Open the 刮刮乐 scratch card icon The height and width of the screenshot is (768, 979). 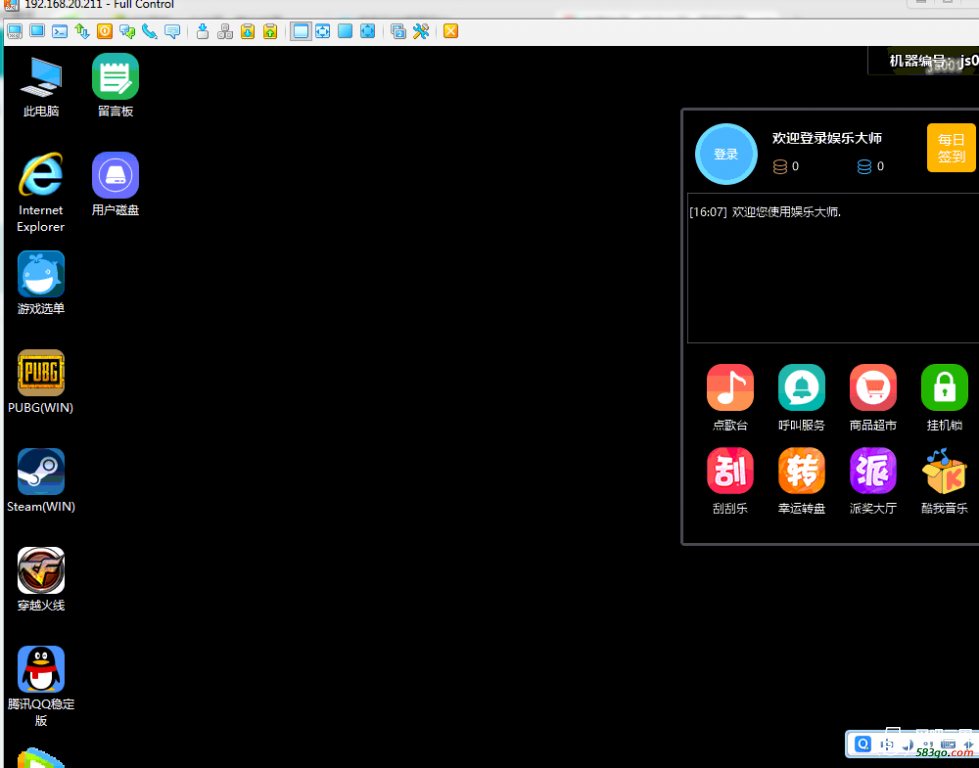click(x=730, y=471)
